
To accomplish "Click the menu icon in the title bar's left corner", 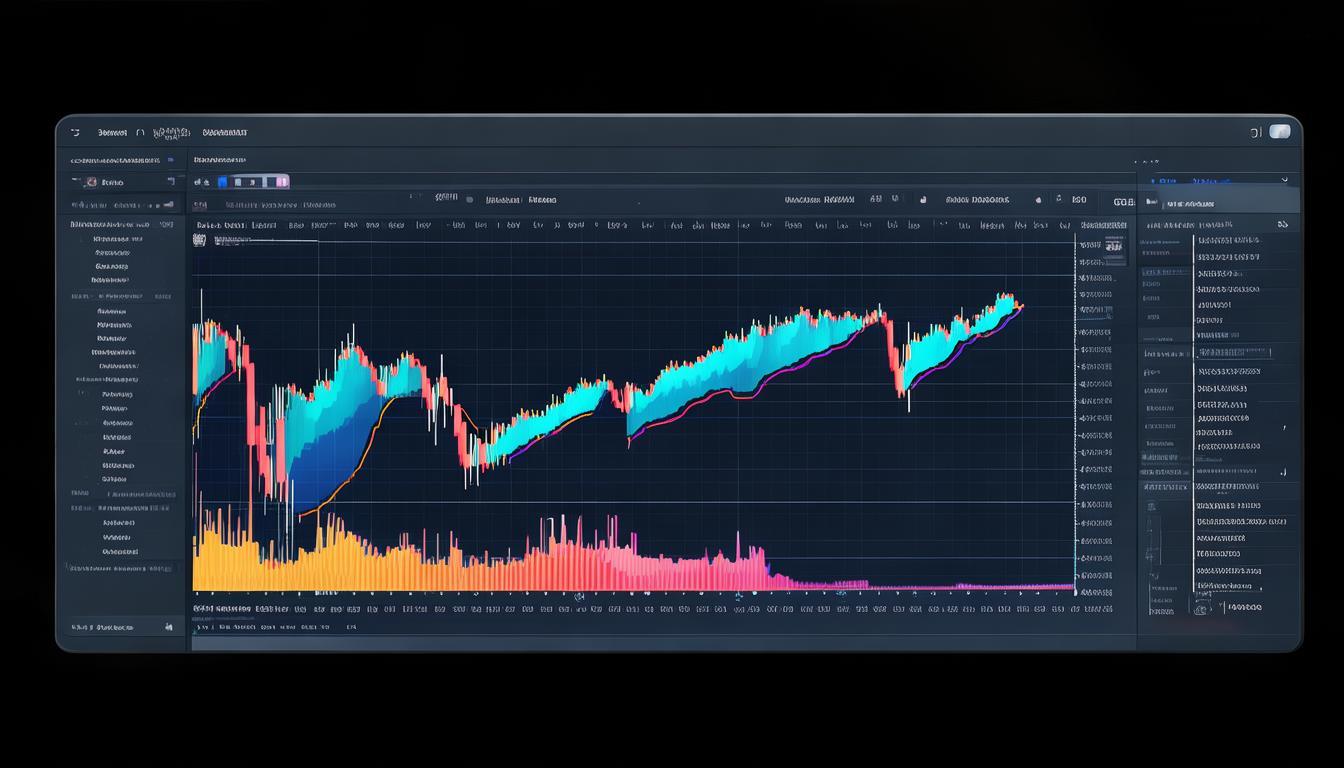I will click(x=75, y=132).
